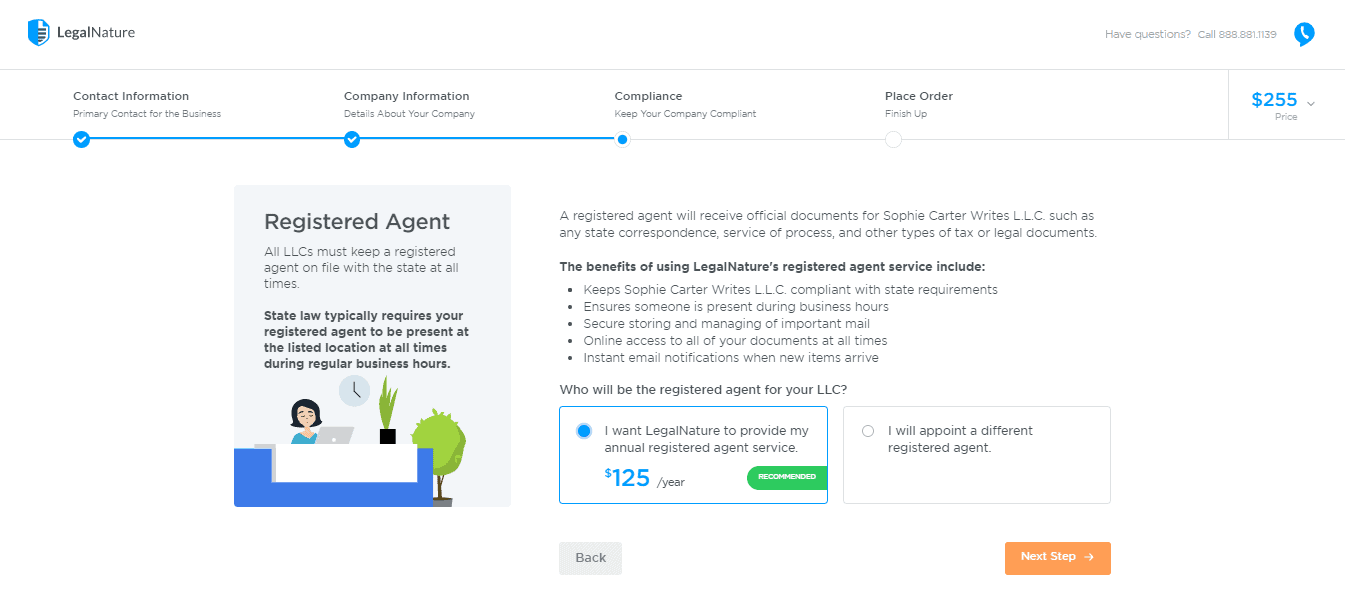Viewport: 1345px width, 597px height.
Task: Click the orange Next Step button
Action: point(1057,558)
